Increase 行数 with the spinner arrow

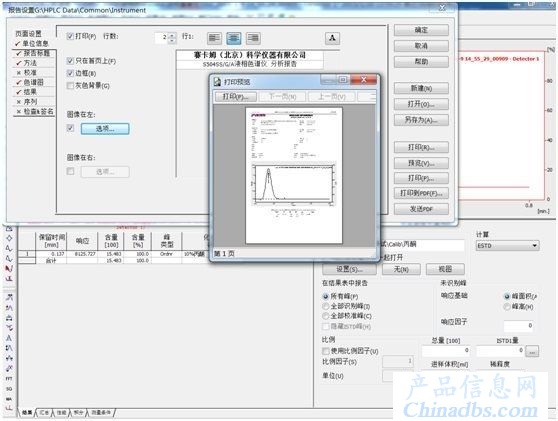click(172, 35)
